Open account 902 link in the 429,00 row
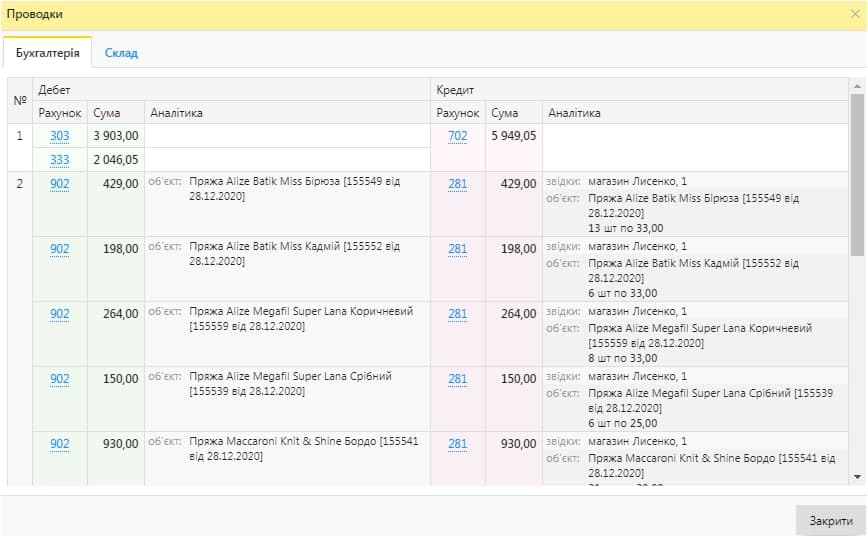The width and height of the screenshot is (868, 537). pyautogui.click(x=60, y=184)
